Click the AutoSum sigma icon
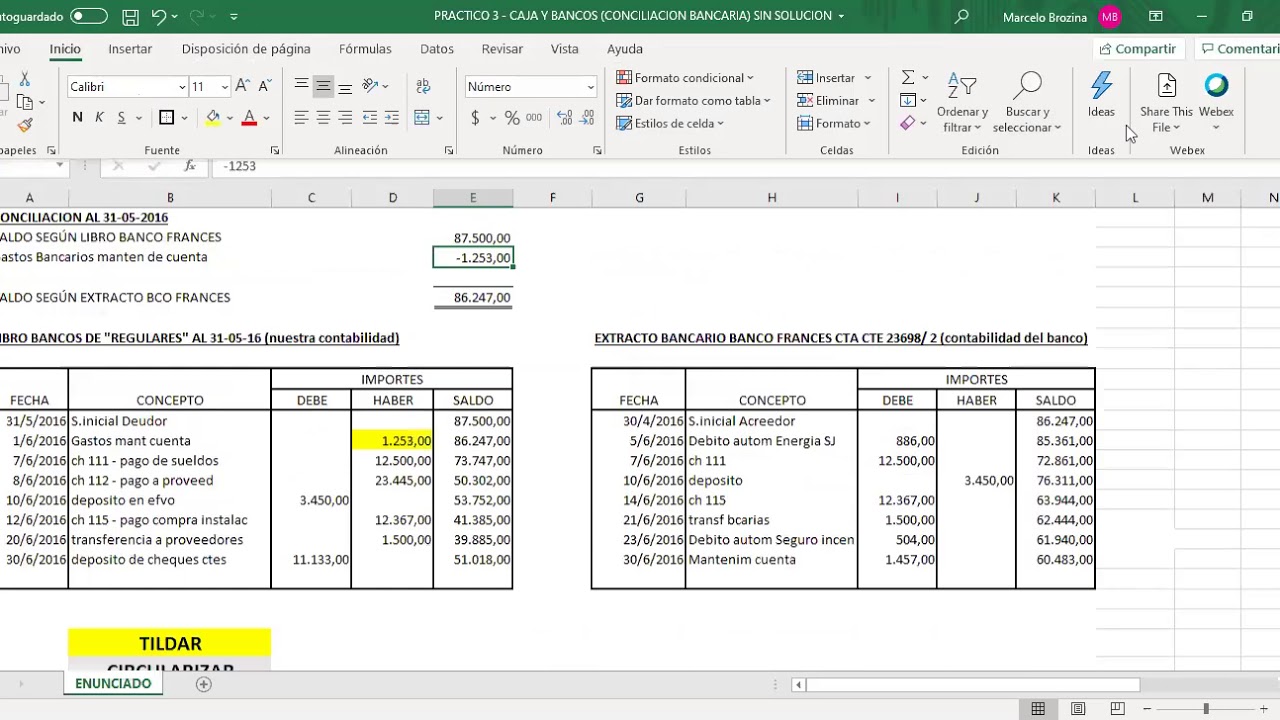Image resolution: width=1280 pixels, height=720 pixels. (908, 78)
